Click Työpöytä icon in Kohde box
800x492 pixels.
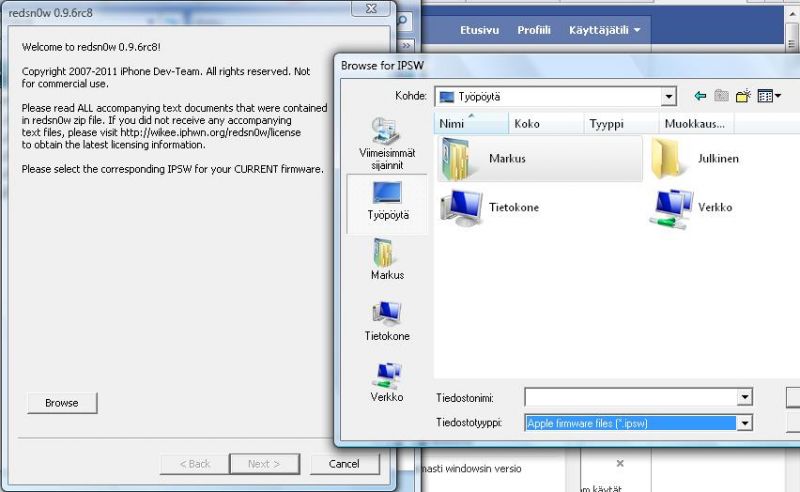pos(446,96)
